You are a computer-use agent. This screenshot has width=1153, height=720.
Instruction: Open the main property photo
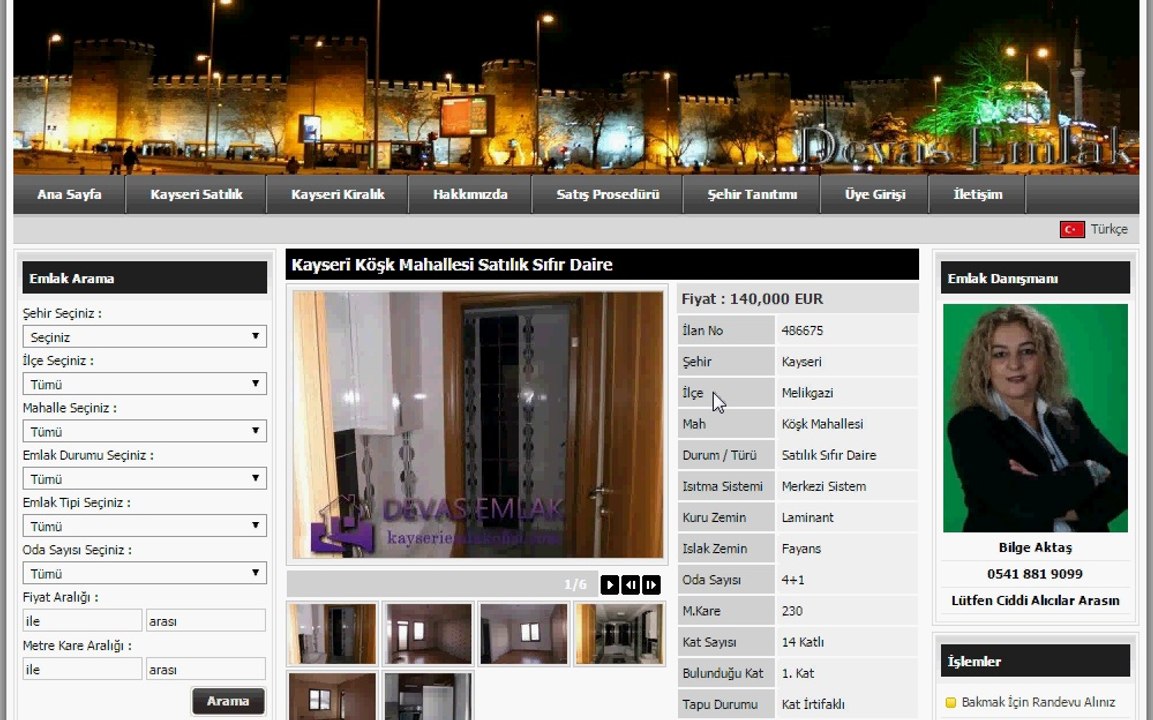point(477,424)
